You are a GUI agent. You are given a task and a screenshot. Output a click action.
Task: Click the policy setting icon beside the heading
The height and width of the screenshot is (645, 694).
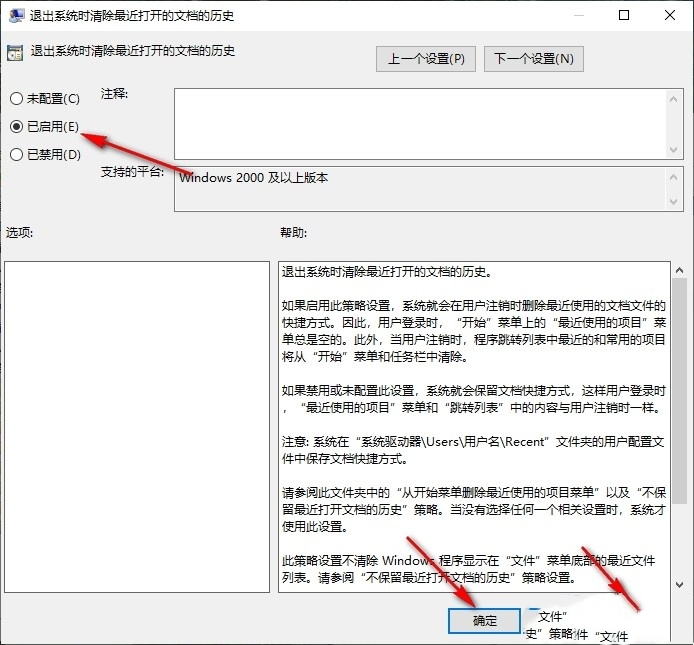(x=15, y=53)
